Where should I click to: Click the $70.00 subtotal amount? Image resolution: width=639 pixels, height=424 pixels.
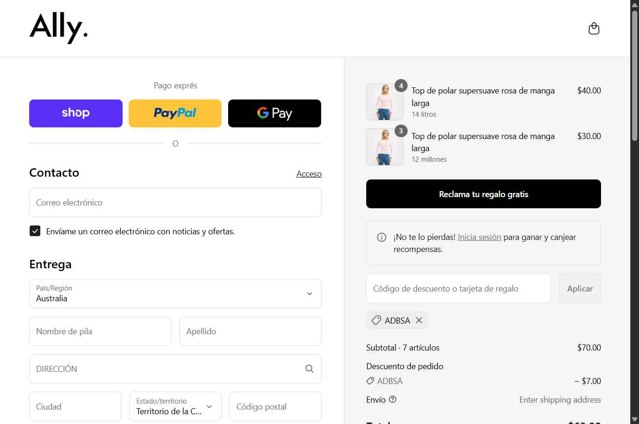[589, 348]
